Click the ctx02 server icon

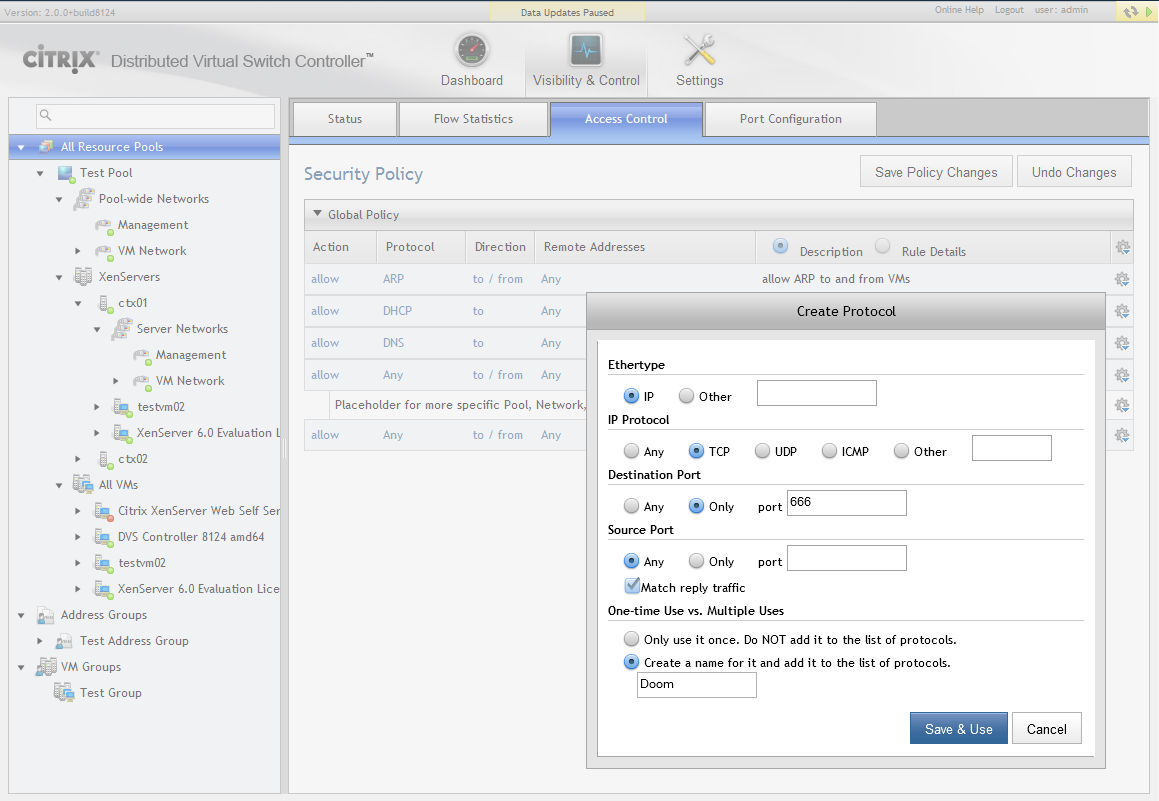pos(106,460)
